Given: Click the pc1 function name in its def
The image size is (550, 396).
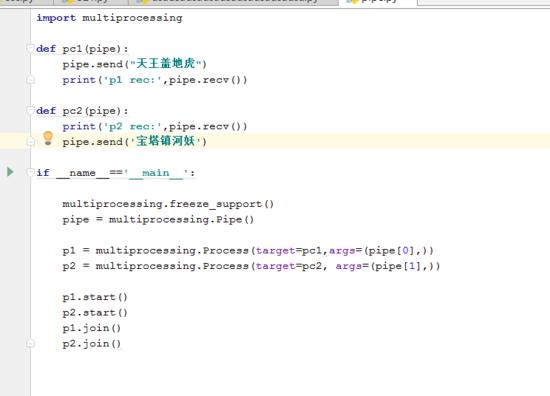Looking at the screenshot, I should pyautogui.click(x=72, y=49).
